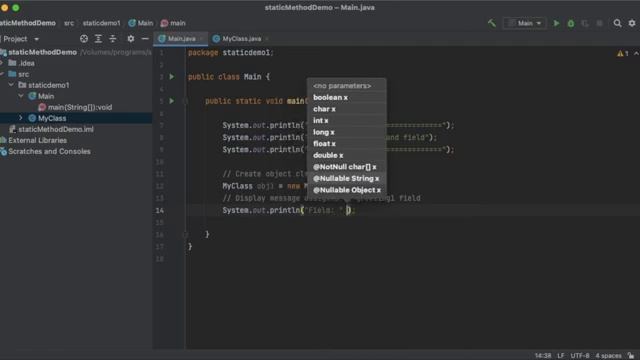This screenshot has height=360, width=640.
Task: Select the staticMethodDemo project root
Action: coord(42,52)
